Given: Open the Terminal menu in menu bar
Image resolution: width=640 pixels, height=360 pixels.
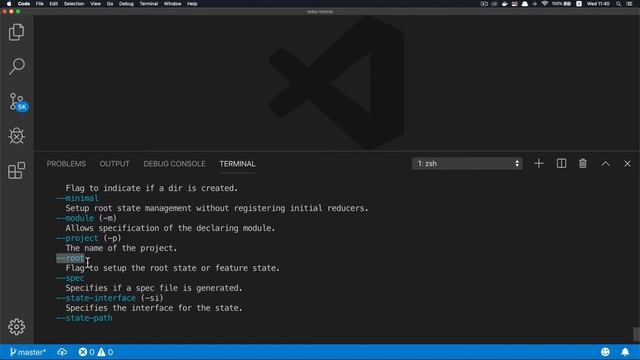Looking at the screenshot, I should (149, 4).
